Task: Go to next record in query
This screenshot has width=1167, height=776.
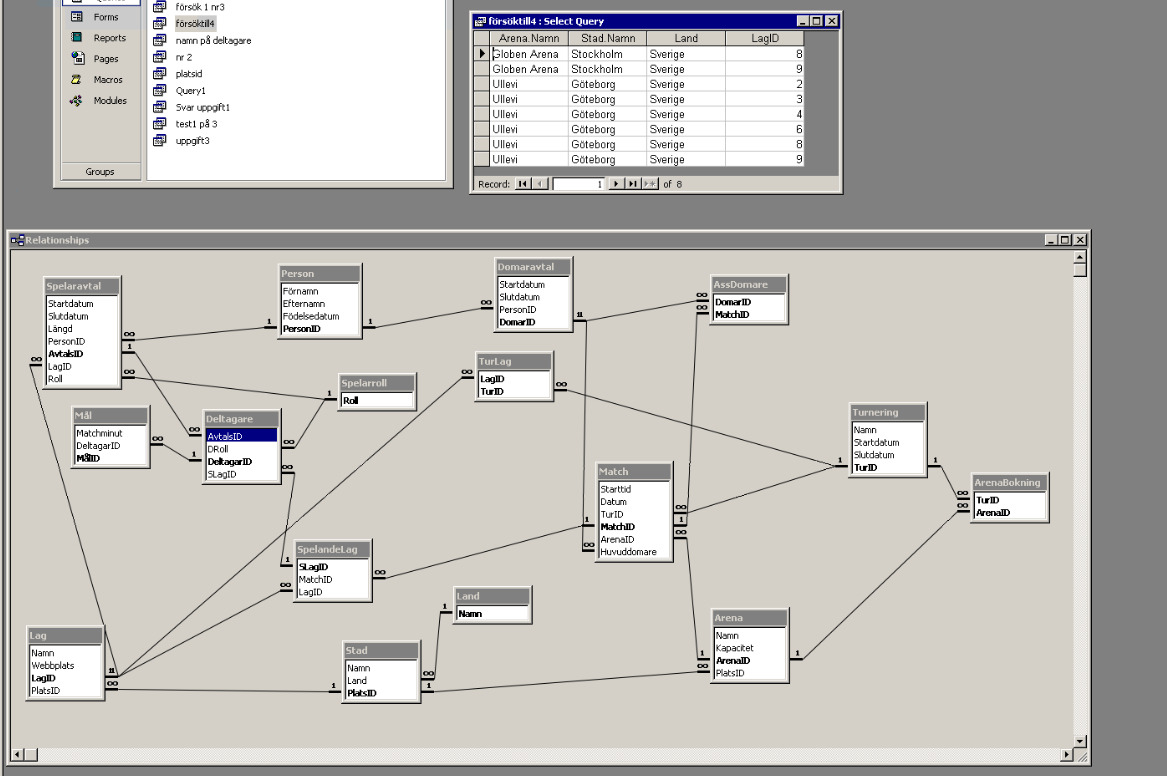Action: coord(616,184)
